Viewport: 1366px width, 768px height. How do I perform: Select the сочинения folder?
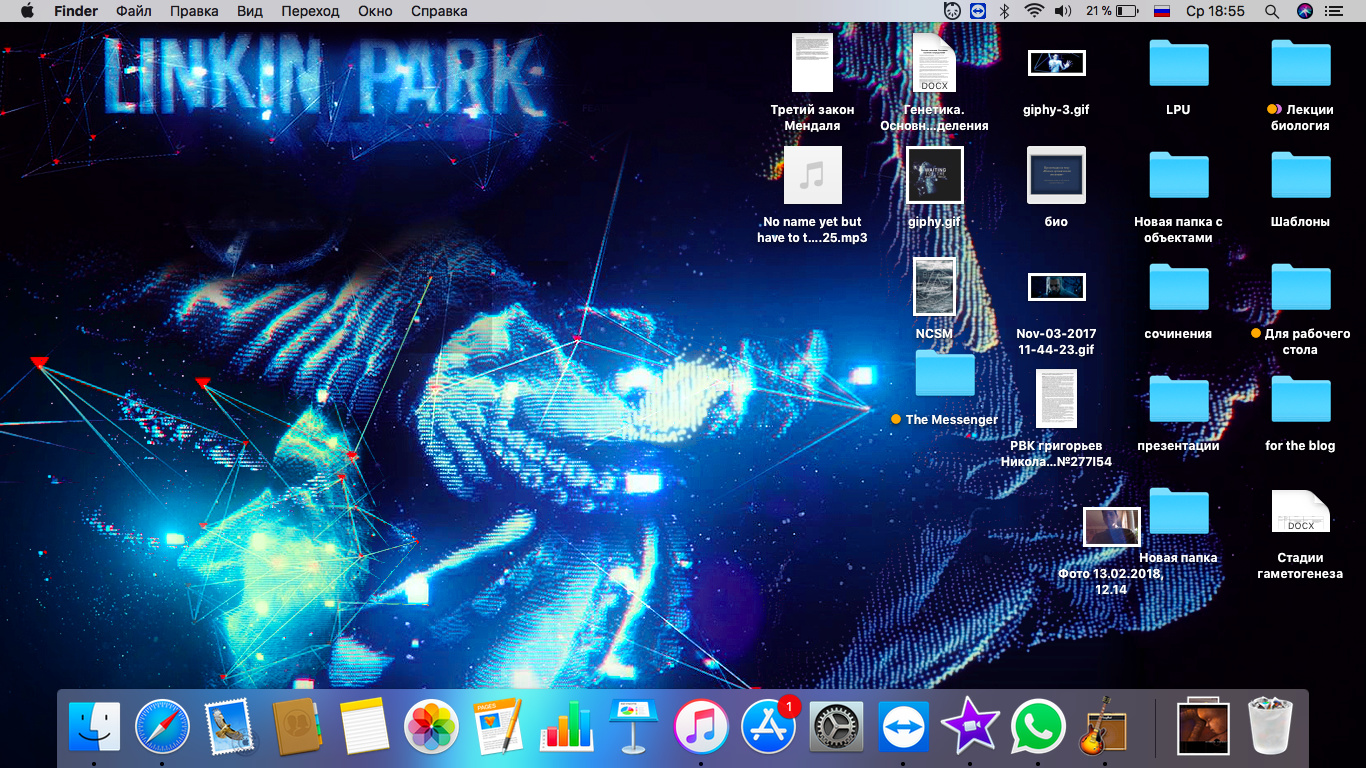1178,287
